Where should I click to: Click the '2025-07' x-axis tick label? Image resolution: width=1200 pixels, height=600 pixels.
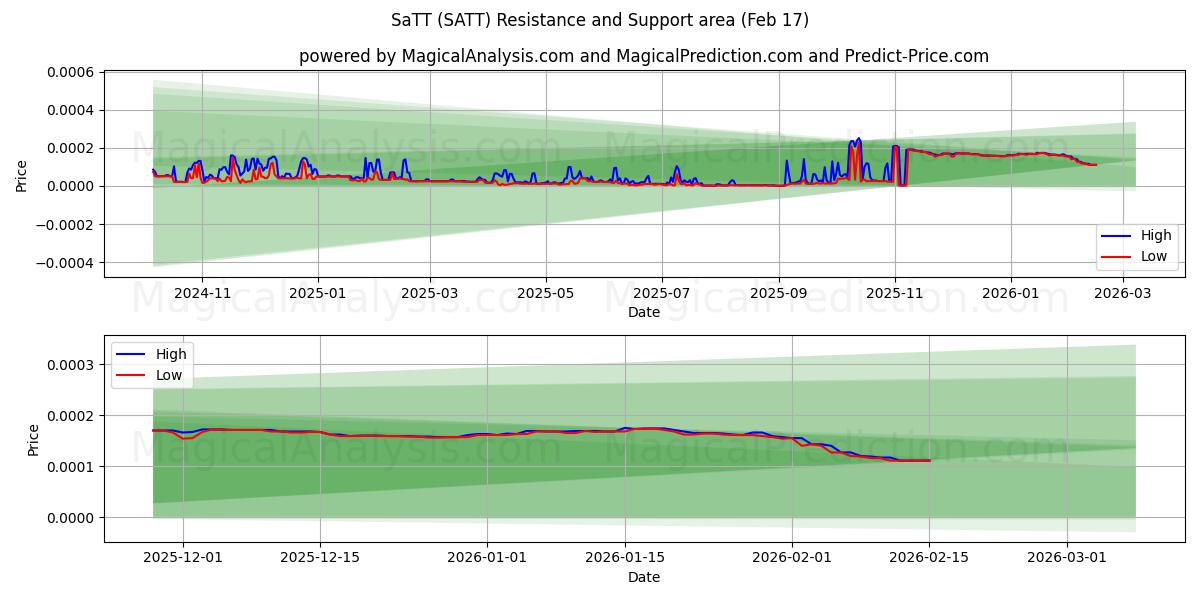click(662, 295)
